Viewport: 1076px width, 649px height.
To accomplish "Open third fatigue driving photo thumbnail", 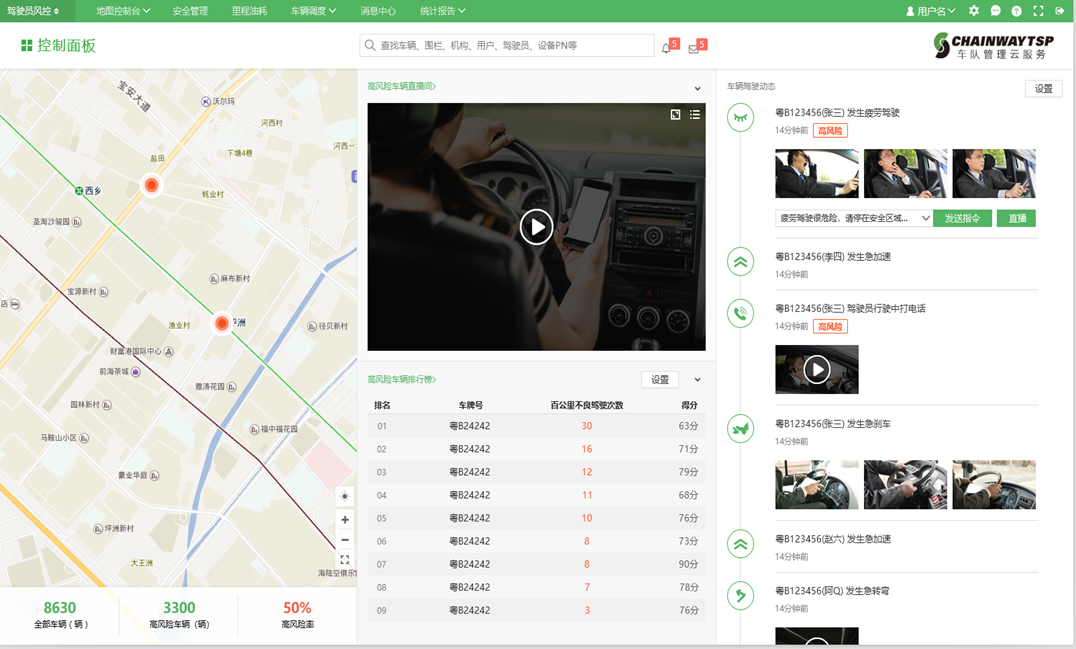I will click(x=994, y=174).
